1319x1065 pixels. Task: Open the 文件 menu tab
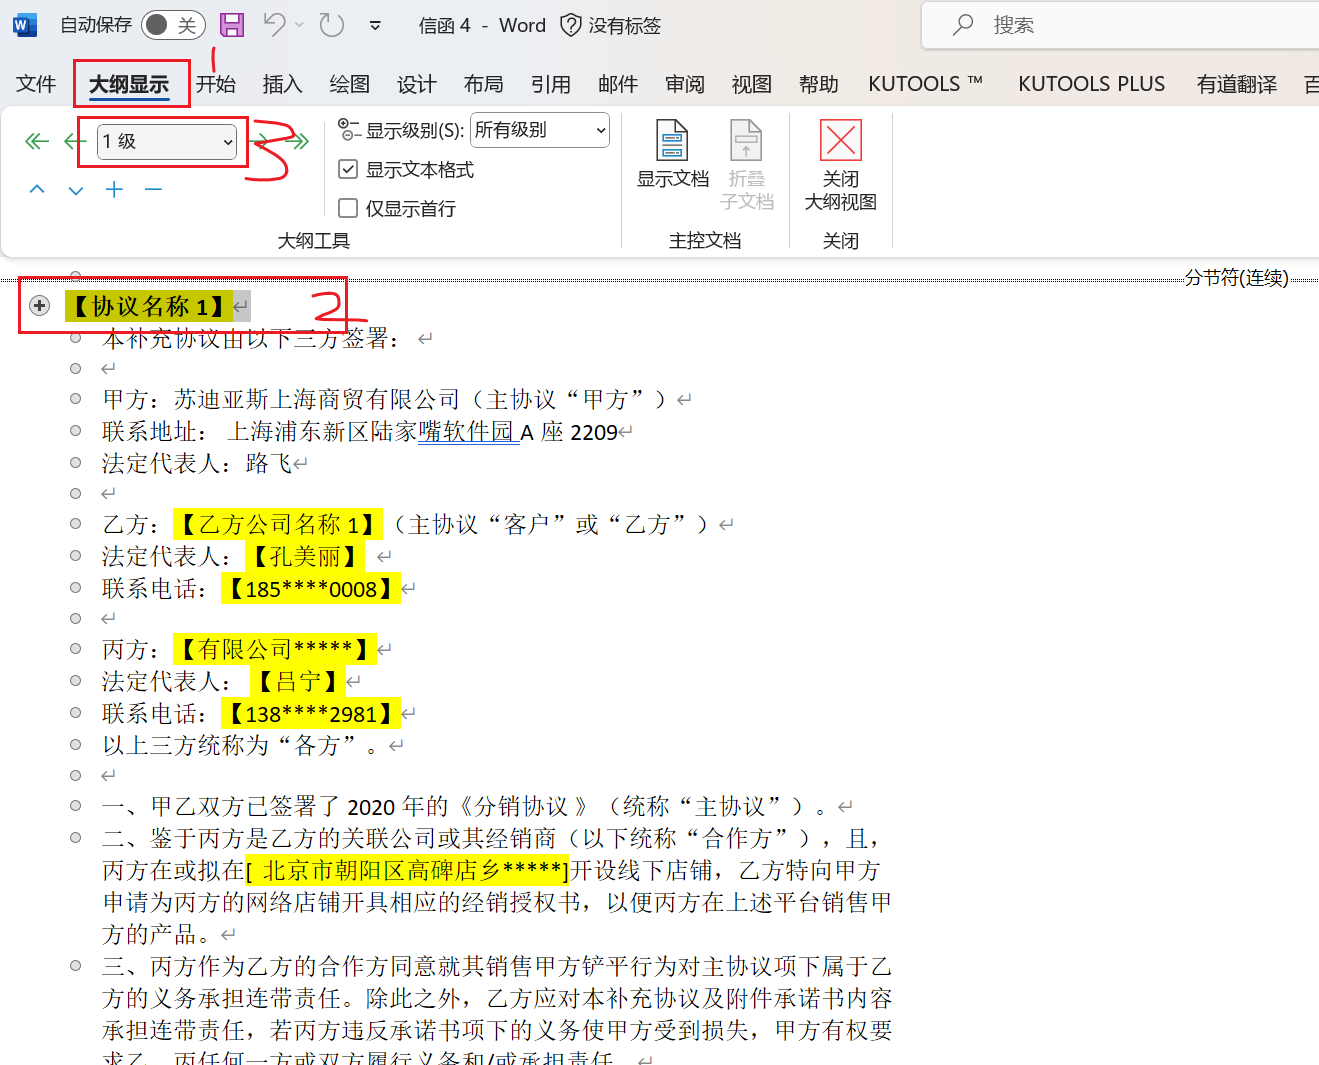click(36, 84)
